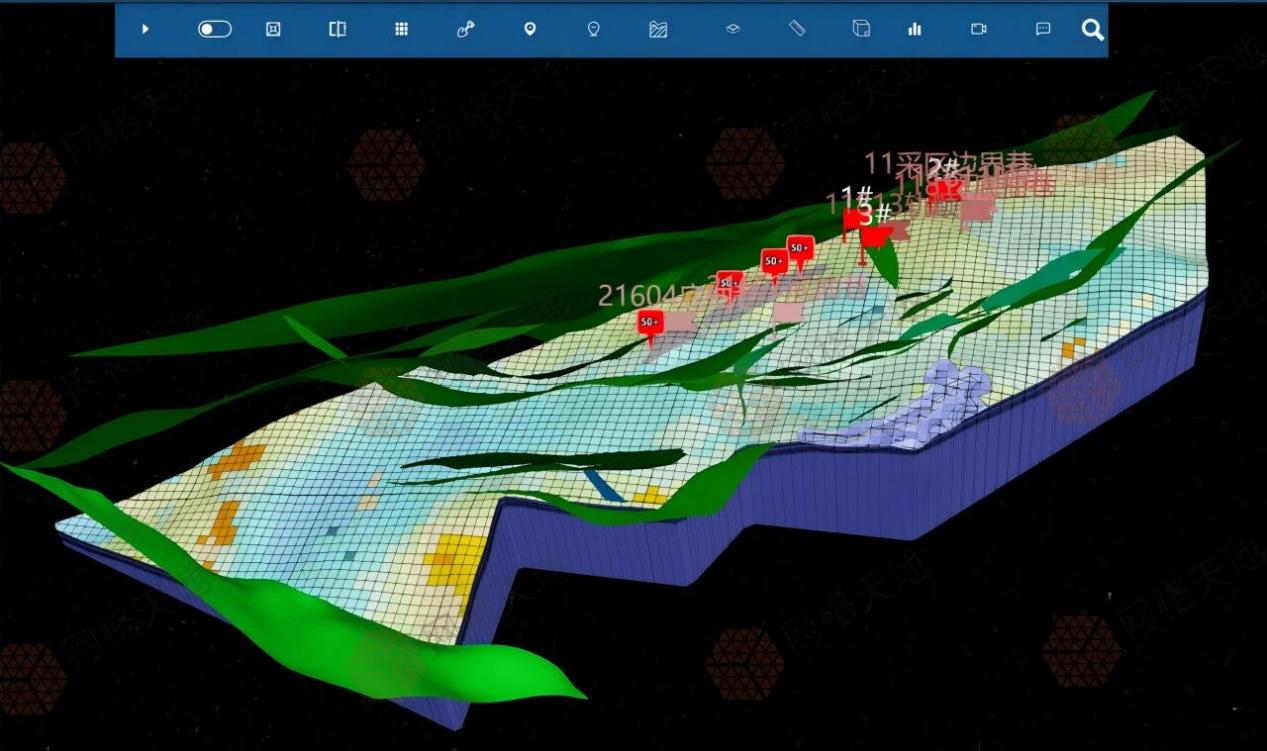
Task: Open the split-panel book icon
Action: (x=338, y=29)
